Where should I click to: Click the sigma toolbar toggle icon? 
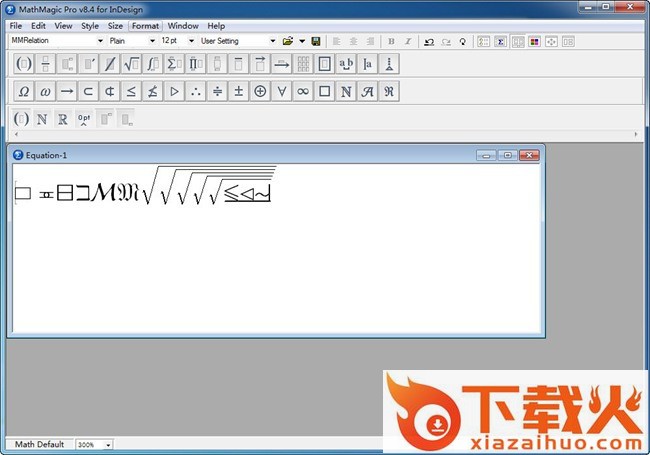pos(500,41)
